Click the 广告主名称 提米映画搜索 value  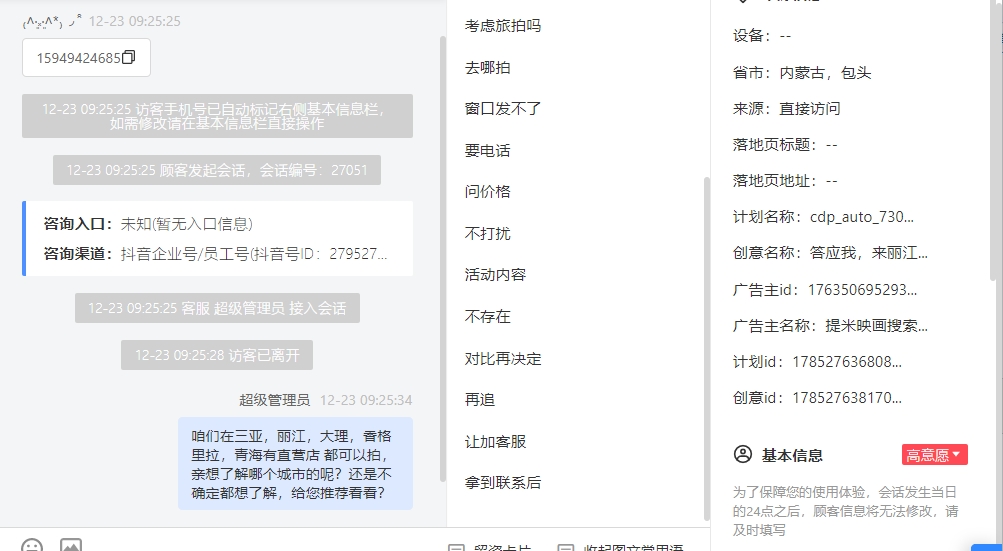(x=876, y=326)
